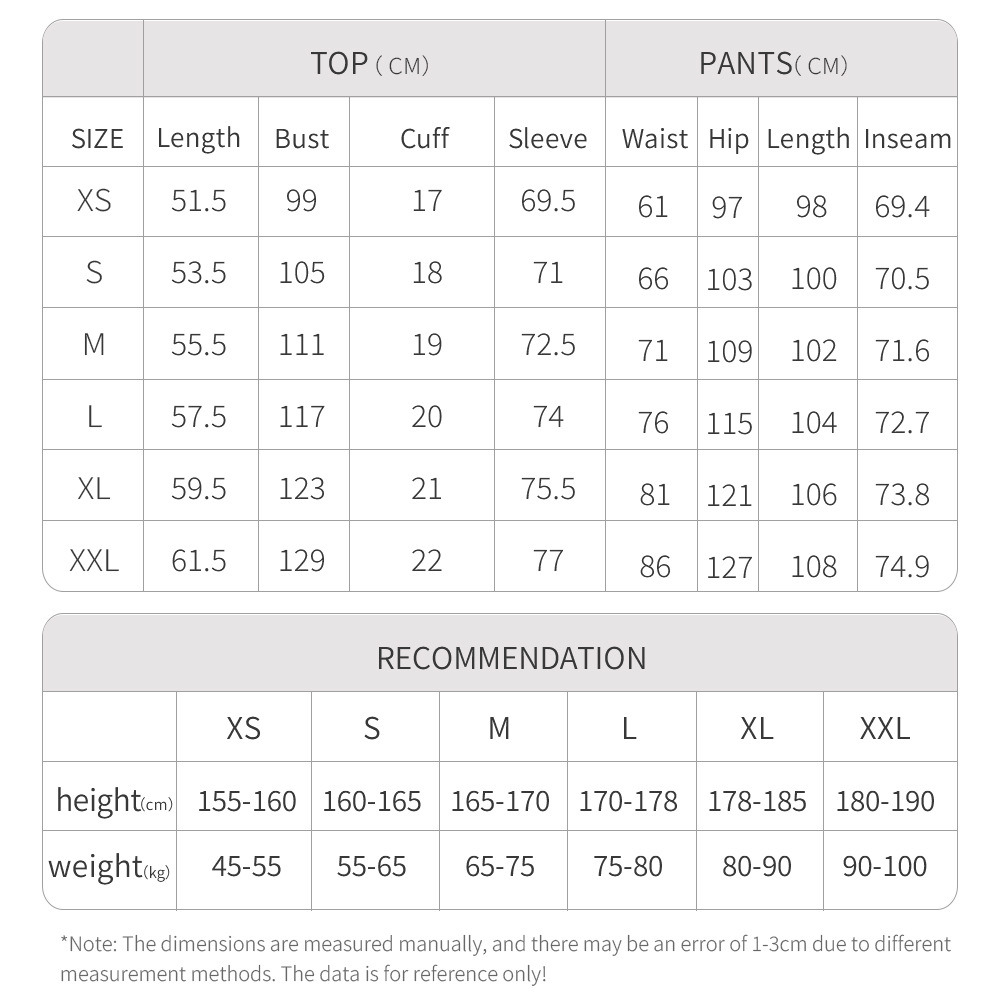
Task: Select the Hip column header
Action: [x=728, y=139]
